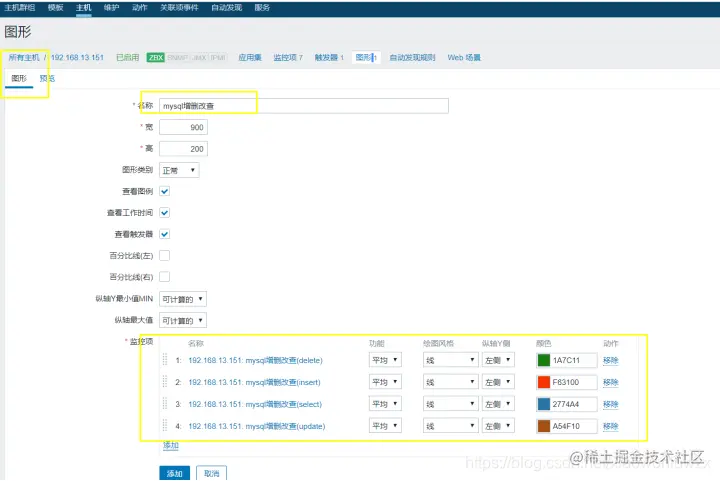The width and height of the screenshot is (720, 481).
Task: Remove the delete item via 移除
Action: pyautogui.click(x=611, y=360)
